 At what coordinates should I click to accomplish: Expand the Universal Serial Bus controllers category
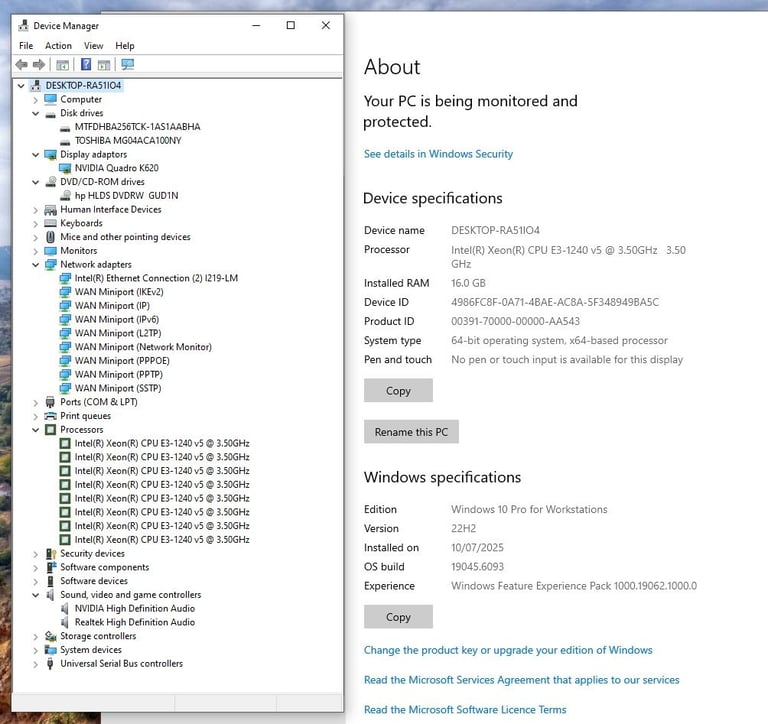(x=35, y=664)
